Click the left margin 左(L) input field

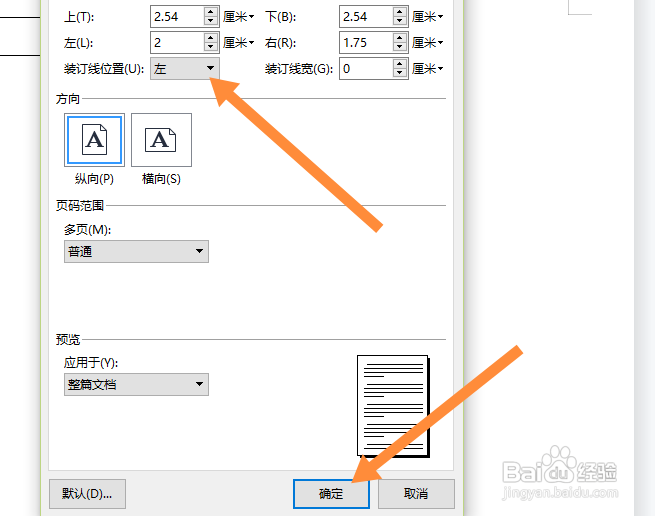point(178,43)
